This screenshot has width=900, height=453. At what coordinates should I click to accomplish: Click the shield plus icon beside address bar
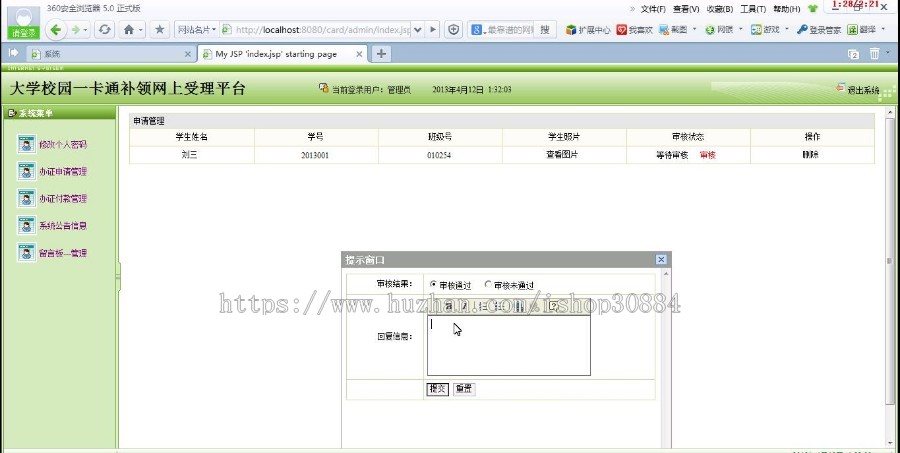pos(453,29)
